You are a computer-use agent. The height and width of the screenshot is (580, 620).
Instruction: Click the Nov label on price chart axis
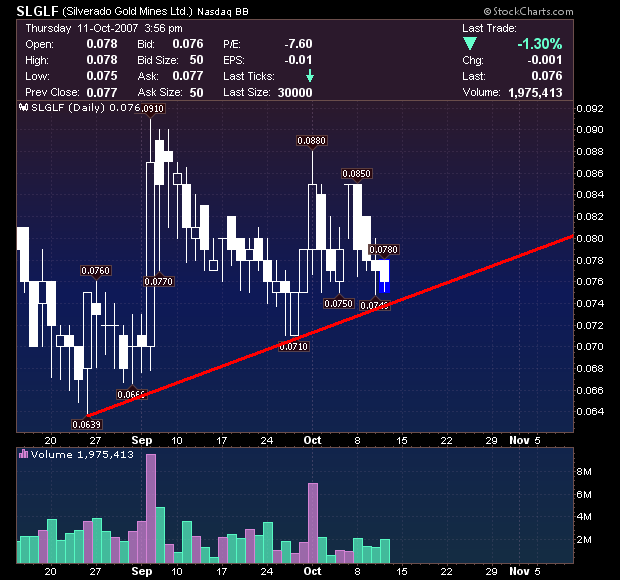point(519,440)
